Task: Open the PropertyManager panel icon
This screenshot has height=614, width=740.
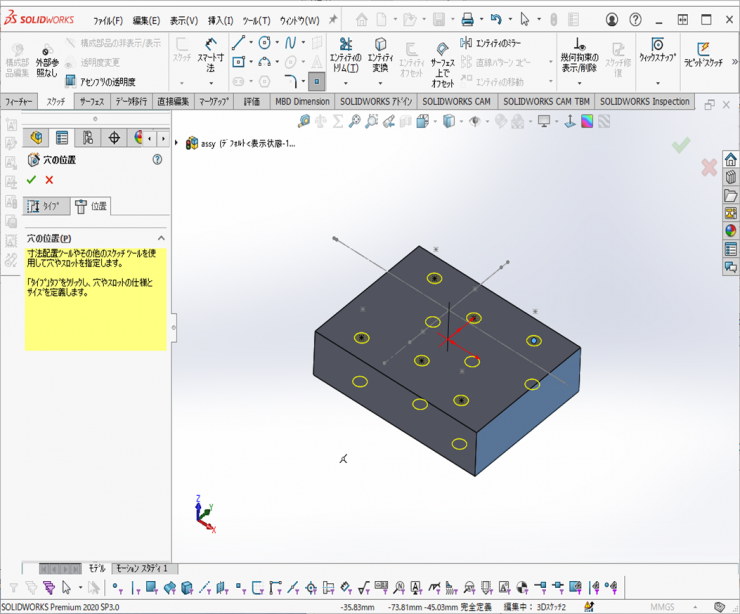Action: coord(62,138)
